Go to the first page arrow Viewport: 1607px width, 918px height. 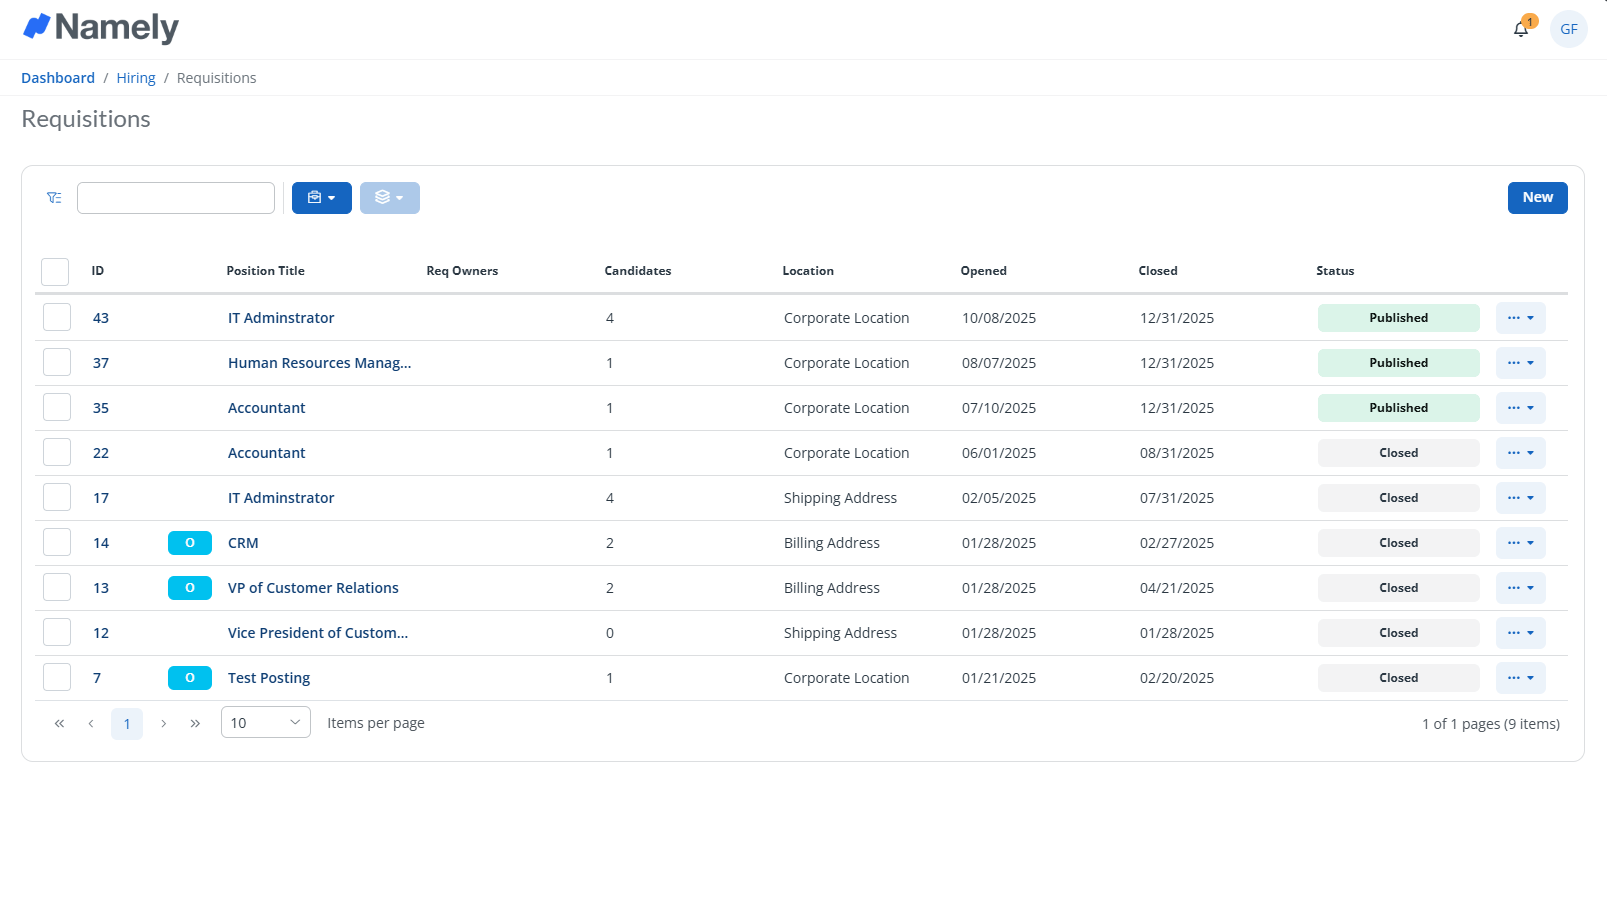tap(59, 723)
